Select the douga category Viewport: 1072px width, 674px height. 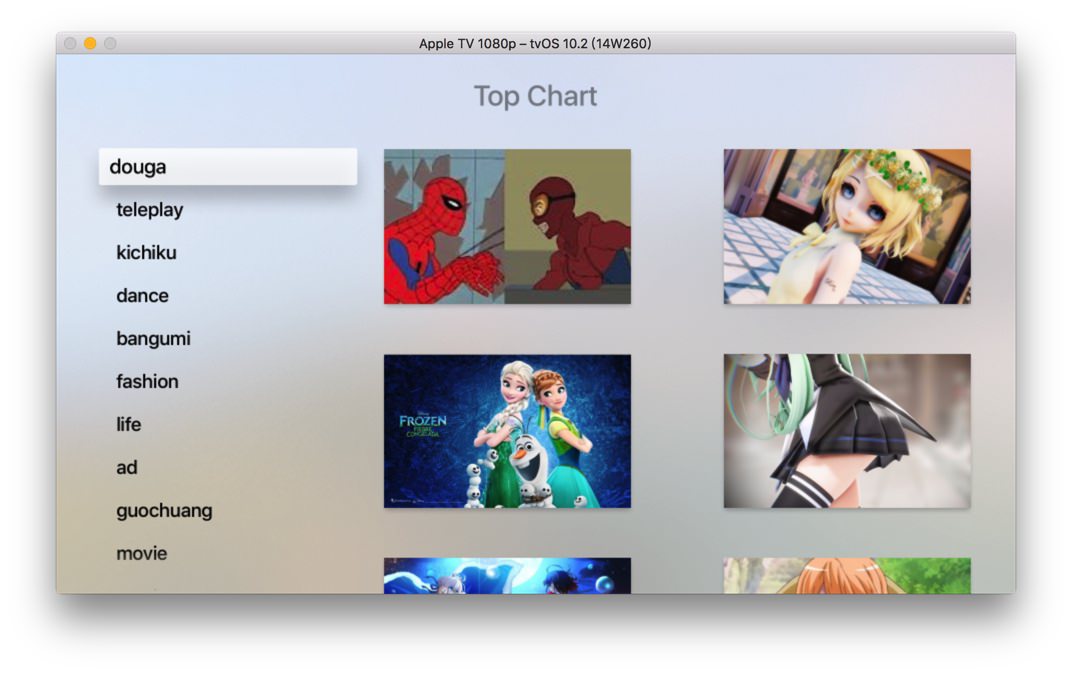point(228,167)
